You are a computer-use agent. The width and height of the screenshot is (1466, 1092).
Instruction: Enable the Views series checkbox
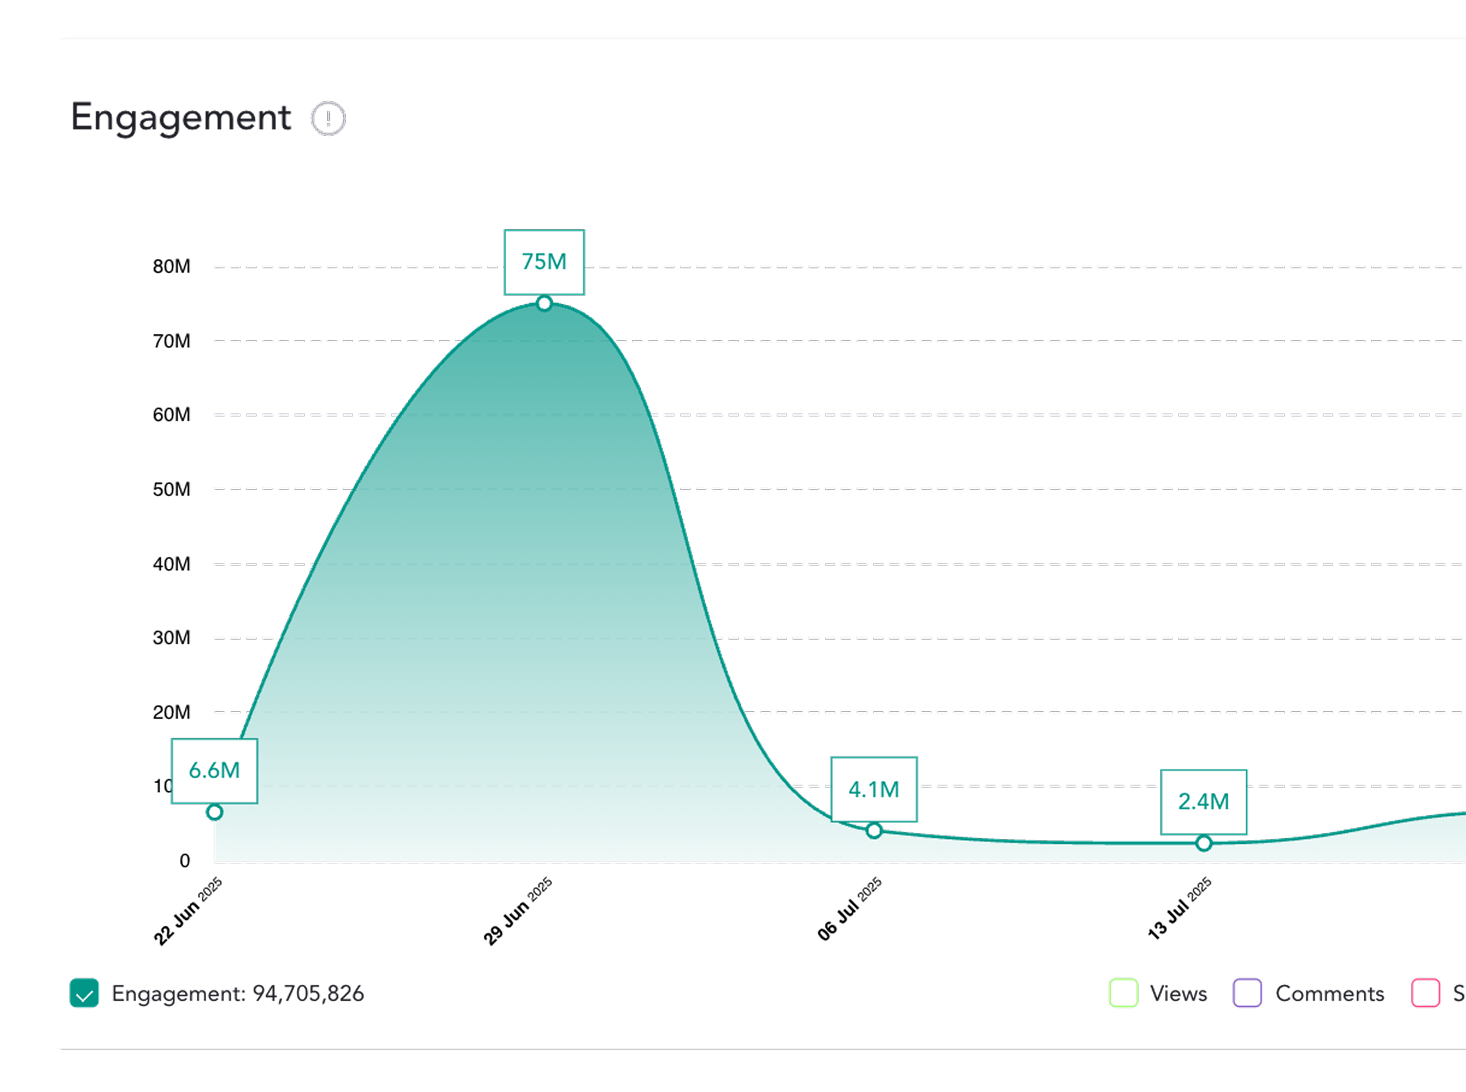pyautogui.click(x=1123, y=993)
